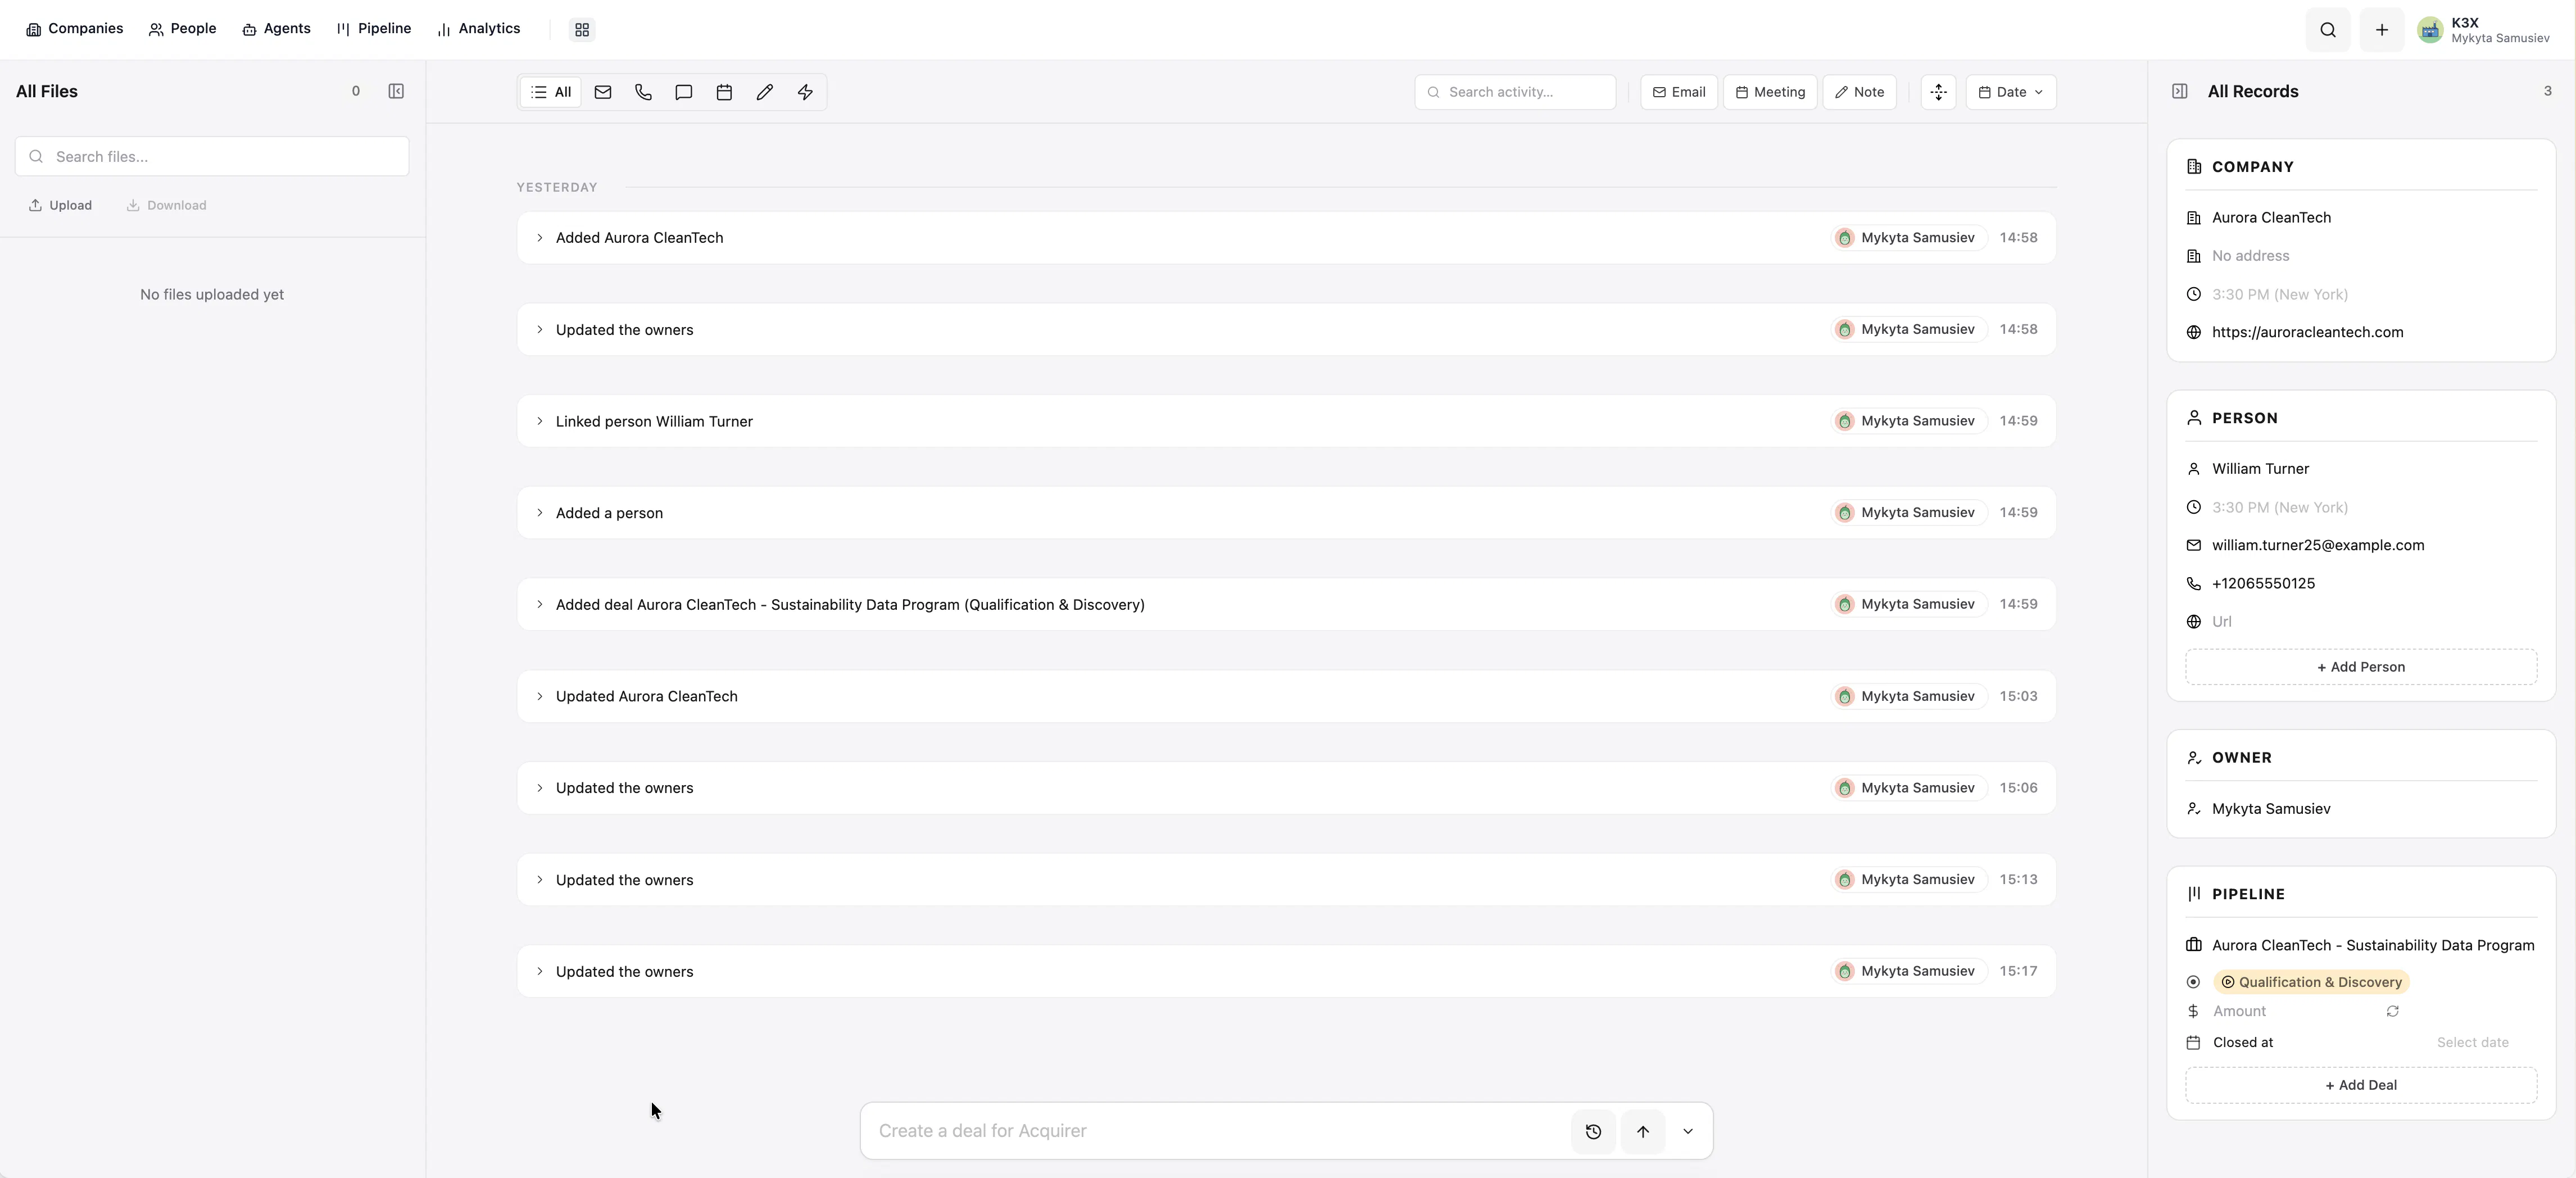2576x1178 pixels.
Task: Expand Updated the owners entry at 15:06
Action: [x=539, y=788]
